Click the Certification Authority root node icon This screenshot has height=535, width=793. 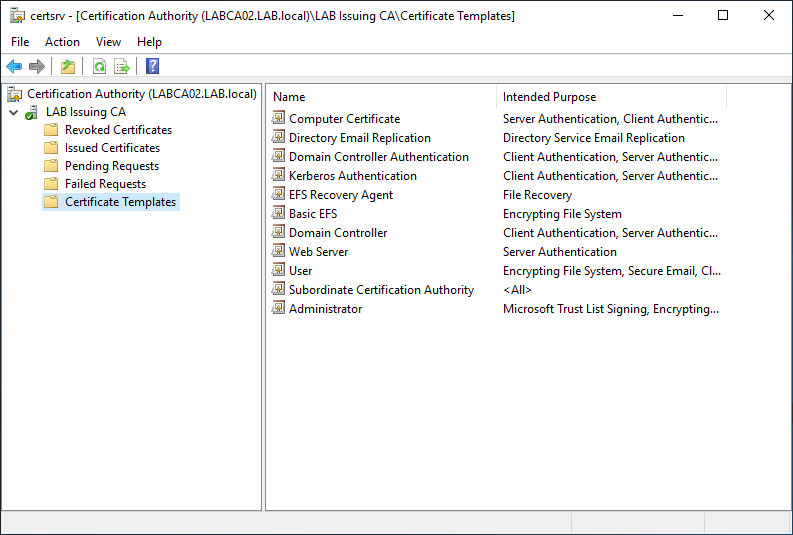[x=15, y=94]
